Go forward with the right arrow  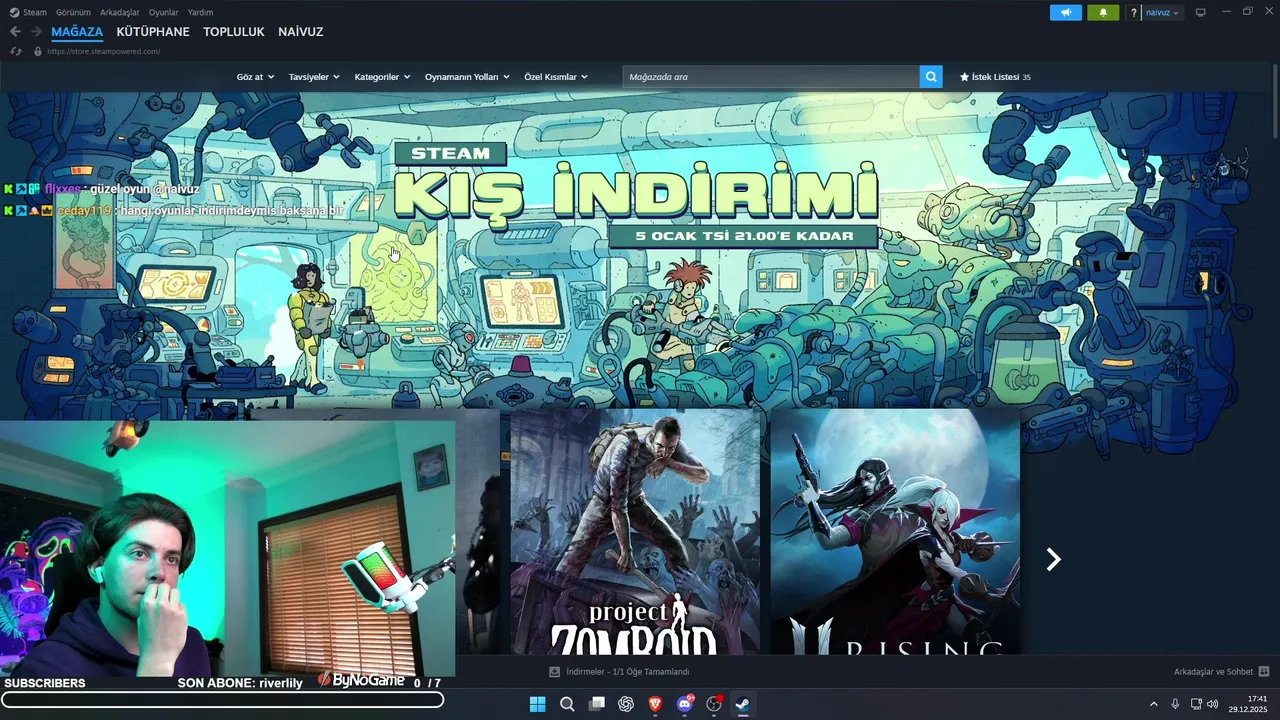click(x=36, y=32)
